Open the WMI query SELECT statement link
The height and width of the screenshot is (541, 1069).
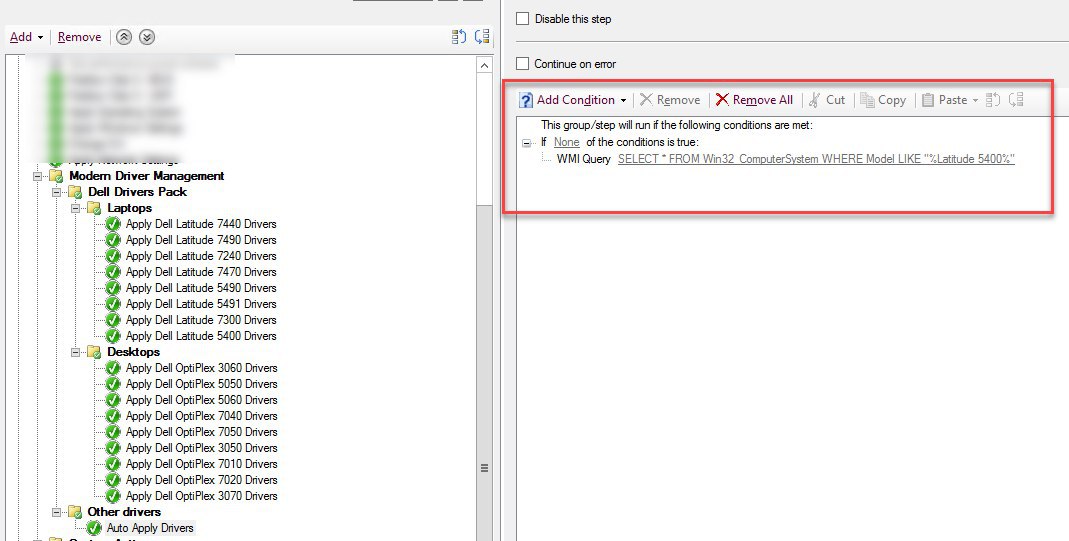pos(816,159)
